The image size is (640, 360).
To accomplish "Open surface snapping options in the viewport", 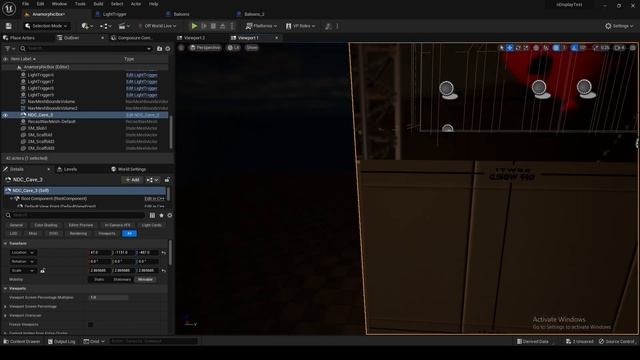I will click(x=546, y=48).
